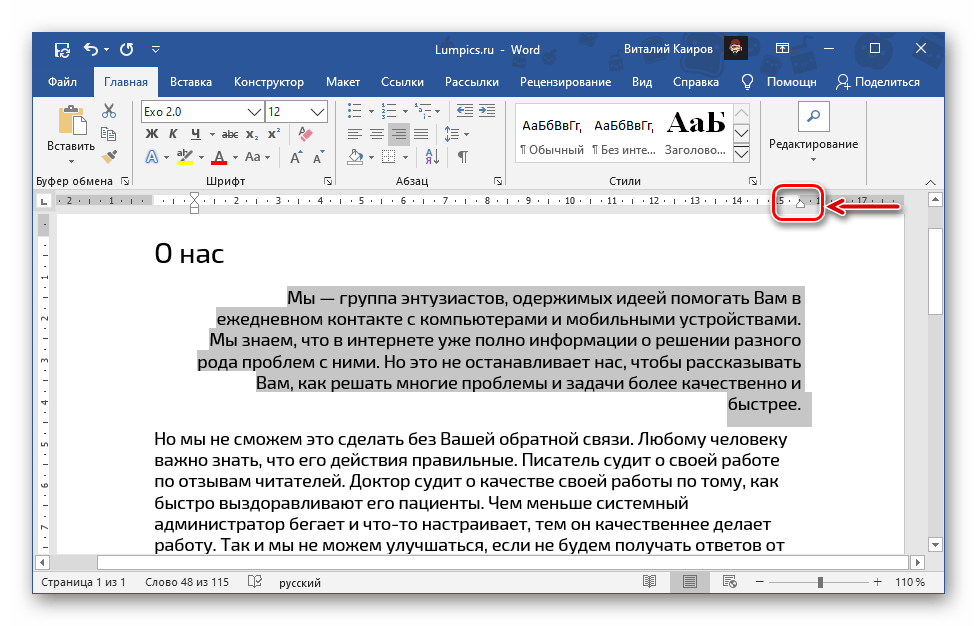
Task: Toggle italic (К) formatting
Action: [x=173, y=134]
